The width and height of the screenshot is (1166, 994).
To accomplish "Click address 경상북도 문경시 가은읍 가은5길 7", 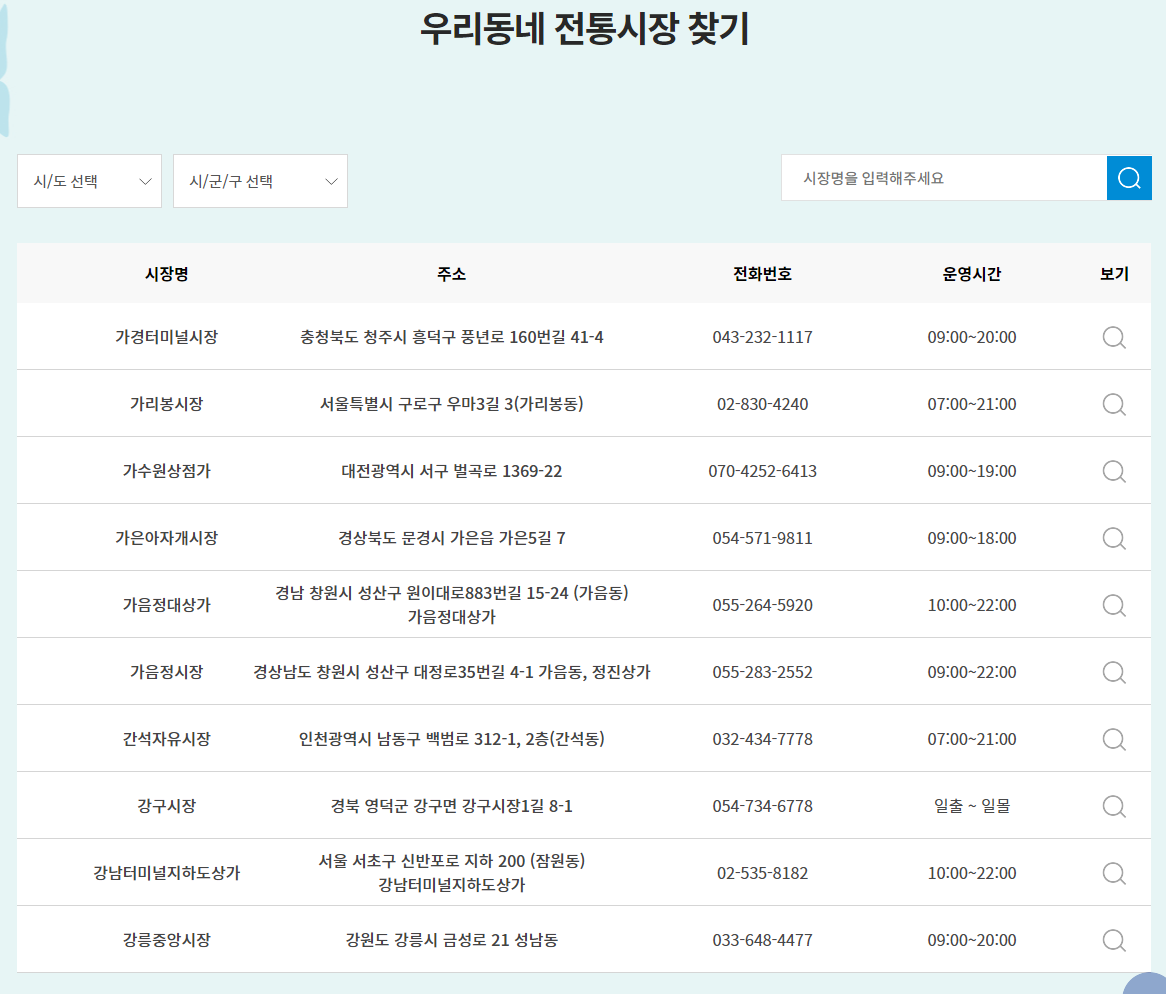I will pyautogui.click(x=451, y=538).
